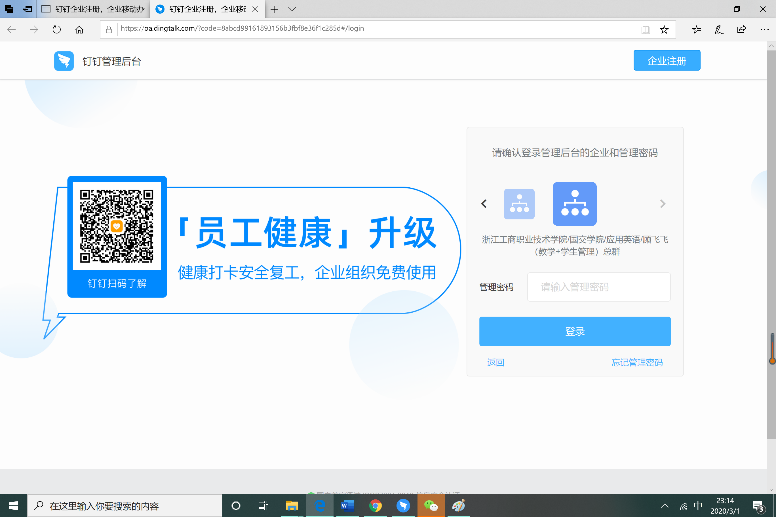This screenshot has width=776, height=517.
Task: Click the blue 登录 login button
Action: click(x=574, y=331)
